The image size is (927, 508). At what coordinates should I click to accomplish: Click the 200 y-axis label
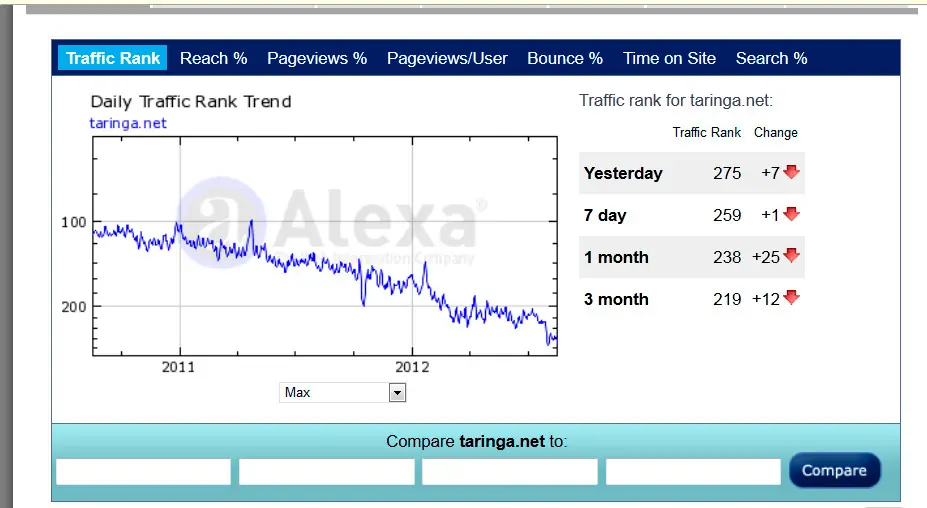[x=74, y=307]
